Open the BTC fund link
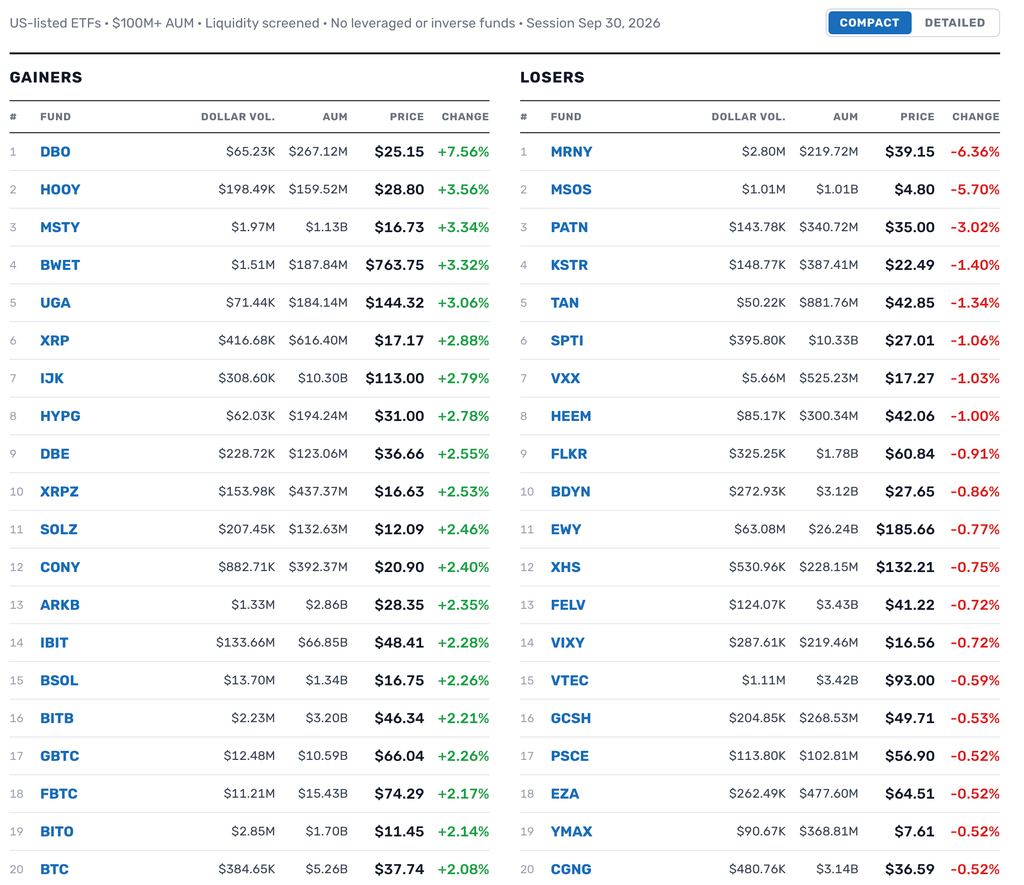The height and width of the screenshot is (885, 1024). point(54,869)
